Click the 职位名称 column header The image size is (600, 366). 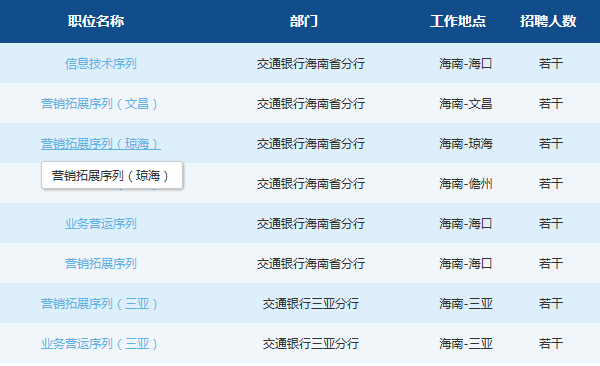pyautogui.click(x=96, y=21)
